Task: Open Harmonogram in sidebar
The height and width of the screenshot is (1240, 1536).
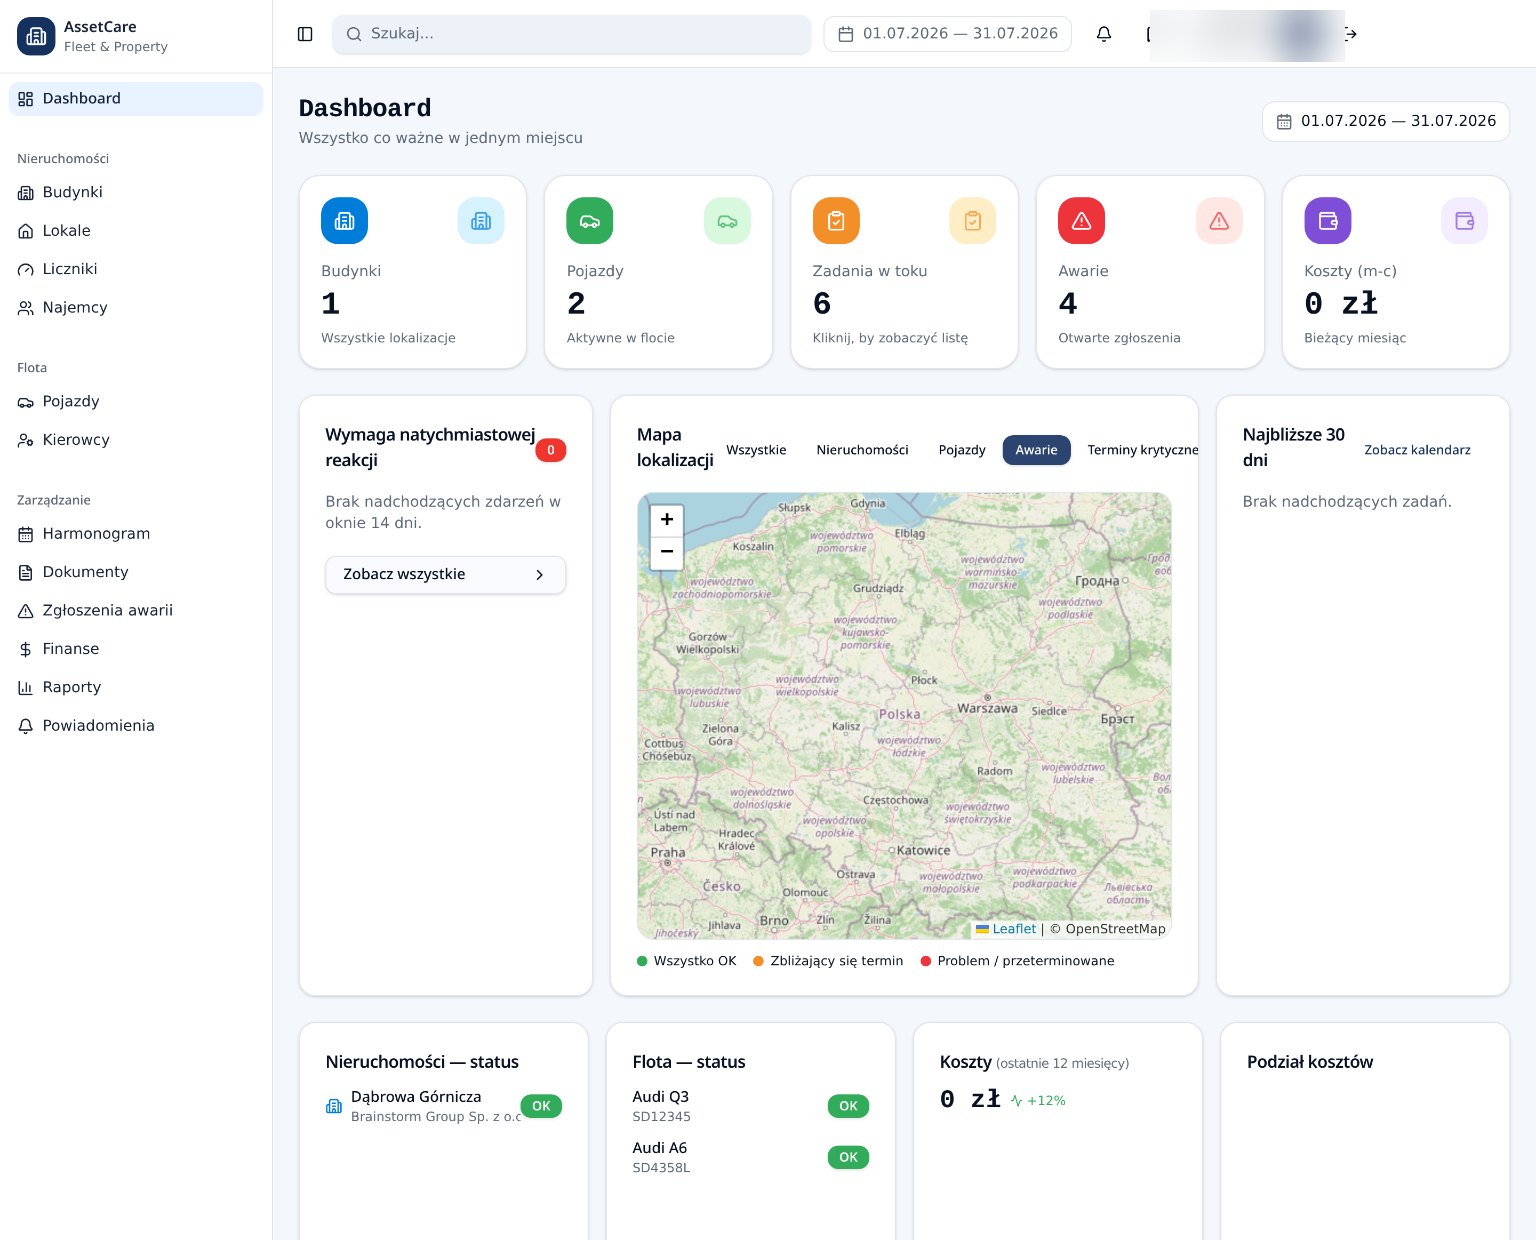Action: (136, 534)
